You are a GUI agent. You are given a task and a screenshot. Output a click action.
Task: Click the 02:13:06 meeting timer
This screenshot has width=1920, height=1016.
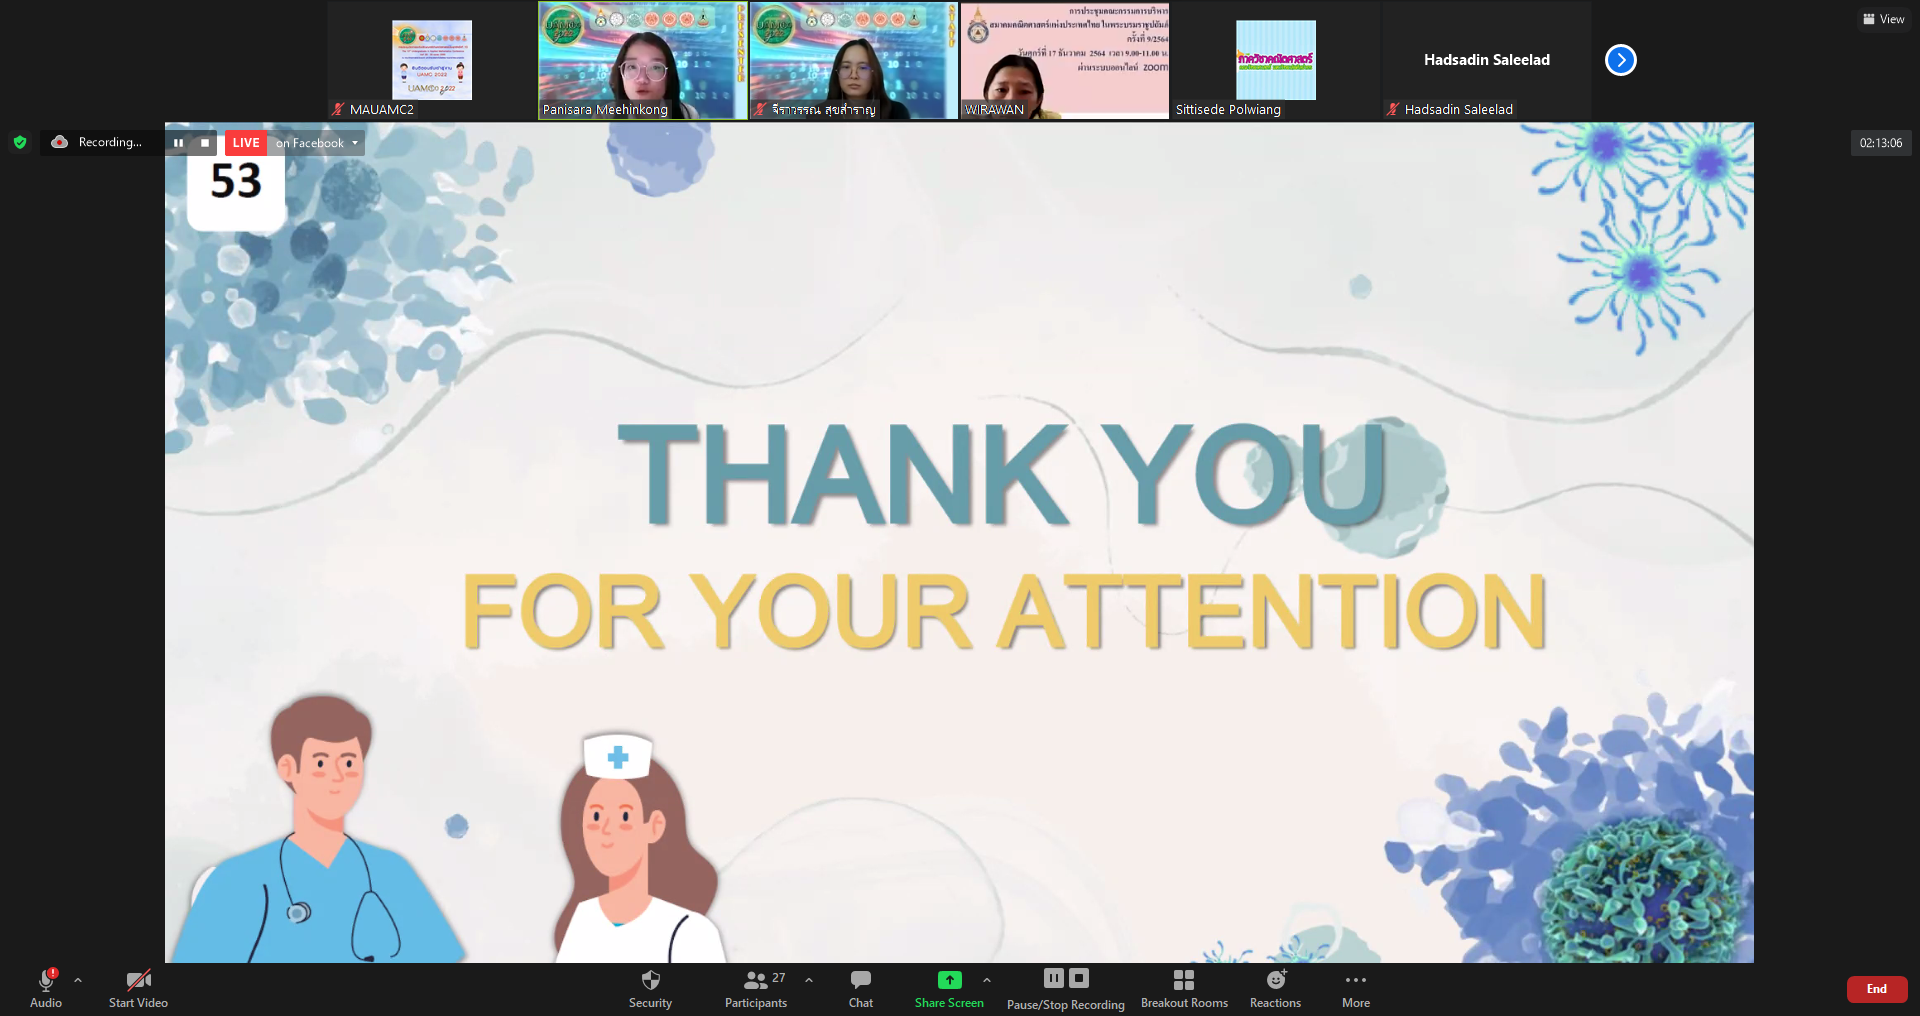(1881, 143)
